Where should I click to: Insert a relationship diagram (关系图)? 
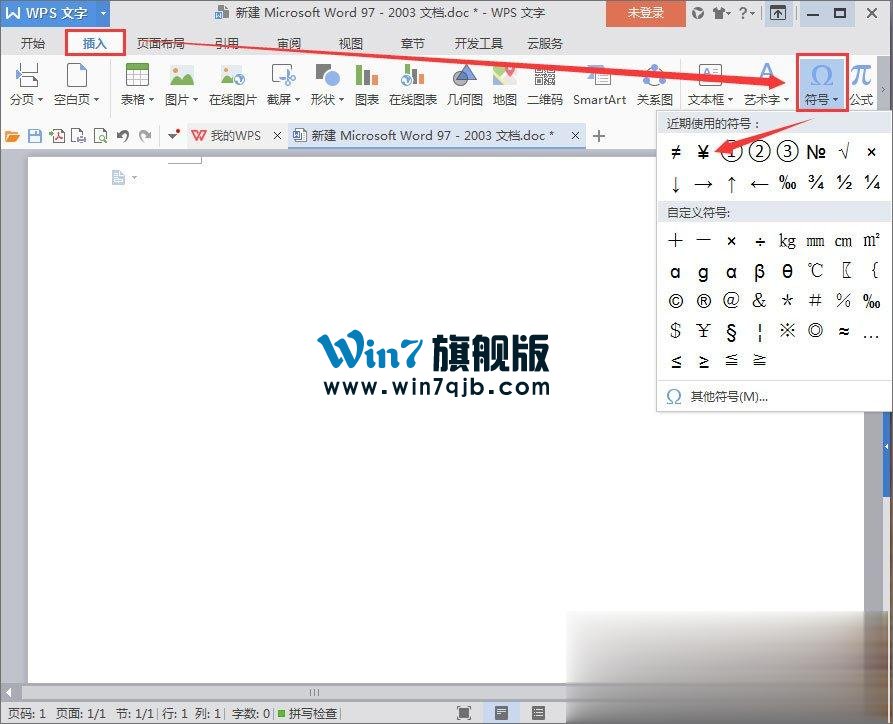654,84
